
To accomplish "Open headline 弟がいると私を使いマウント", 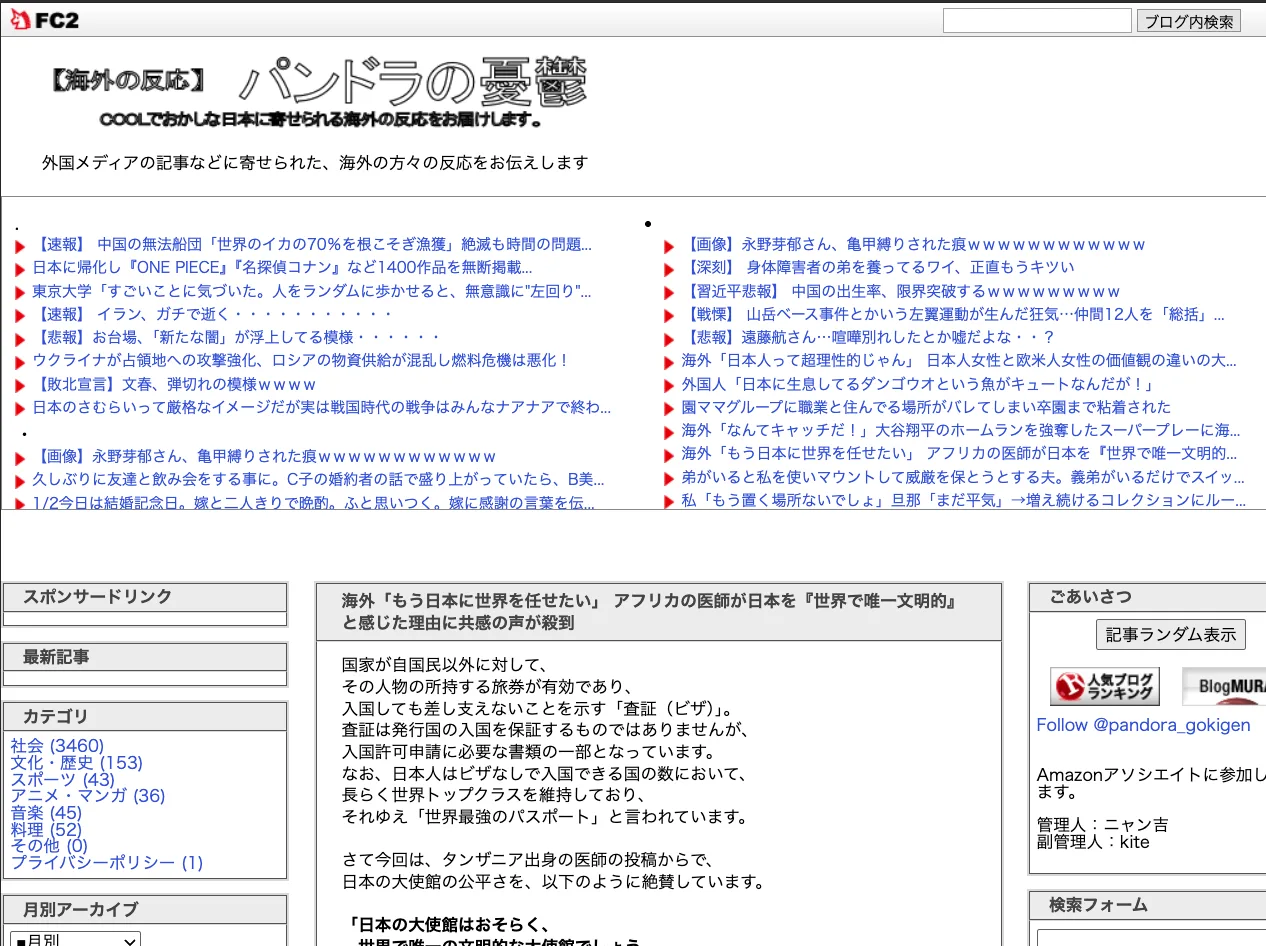I will (x=963, y=477).
